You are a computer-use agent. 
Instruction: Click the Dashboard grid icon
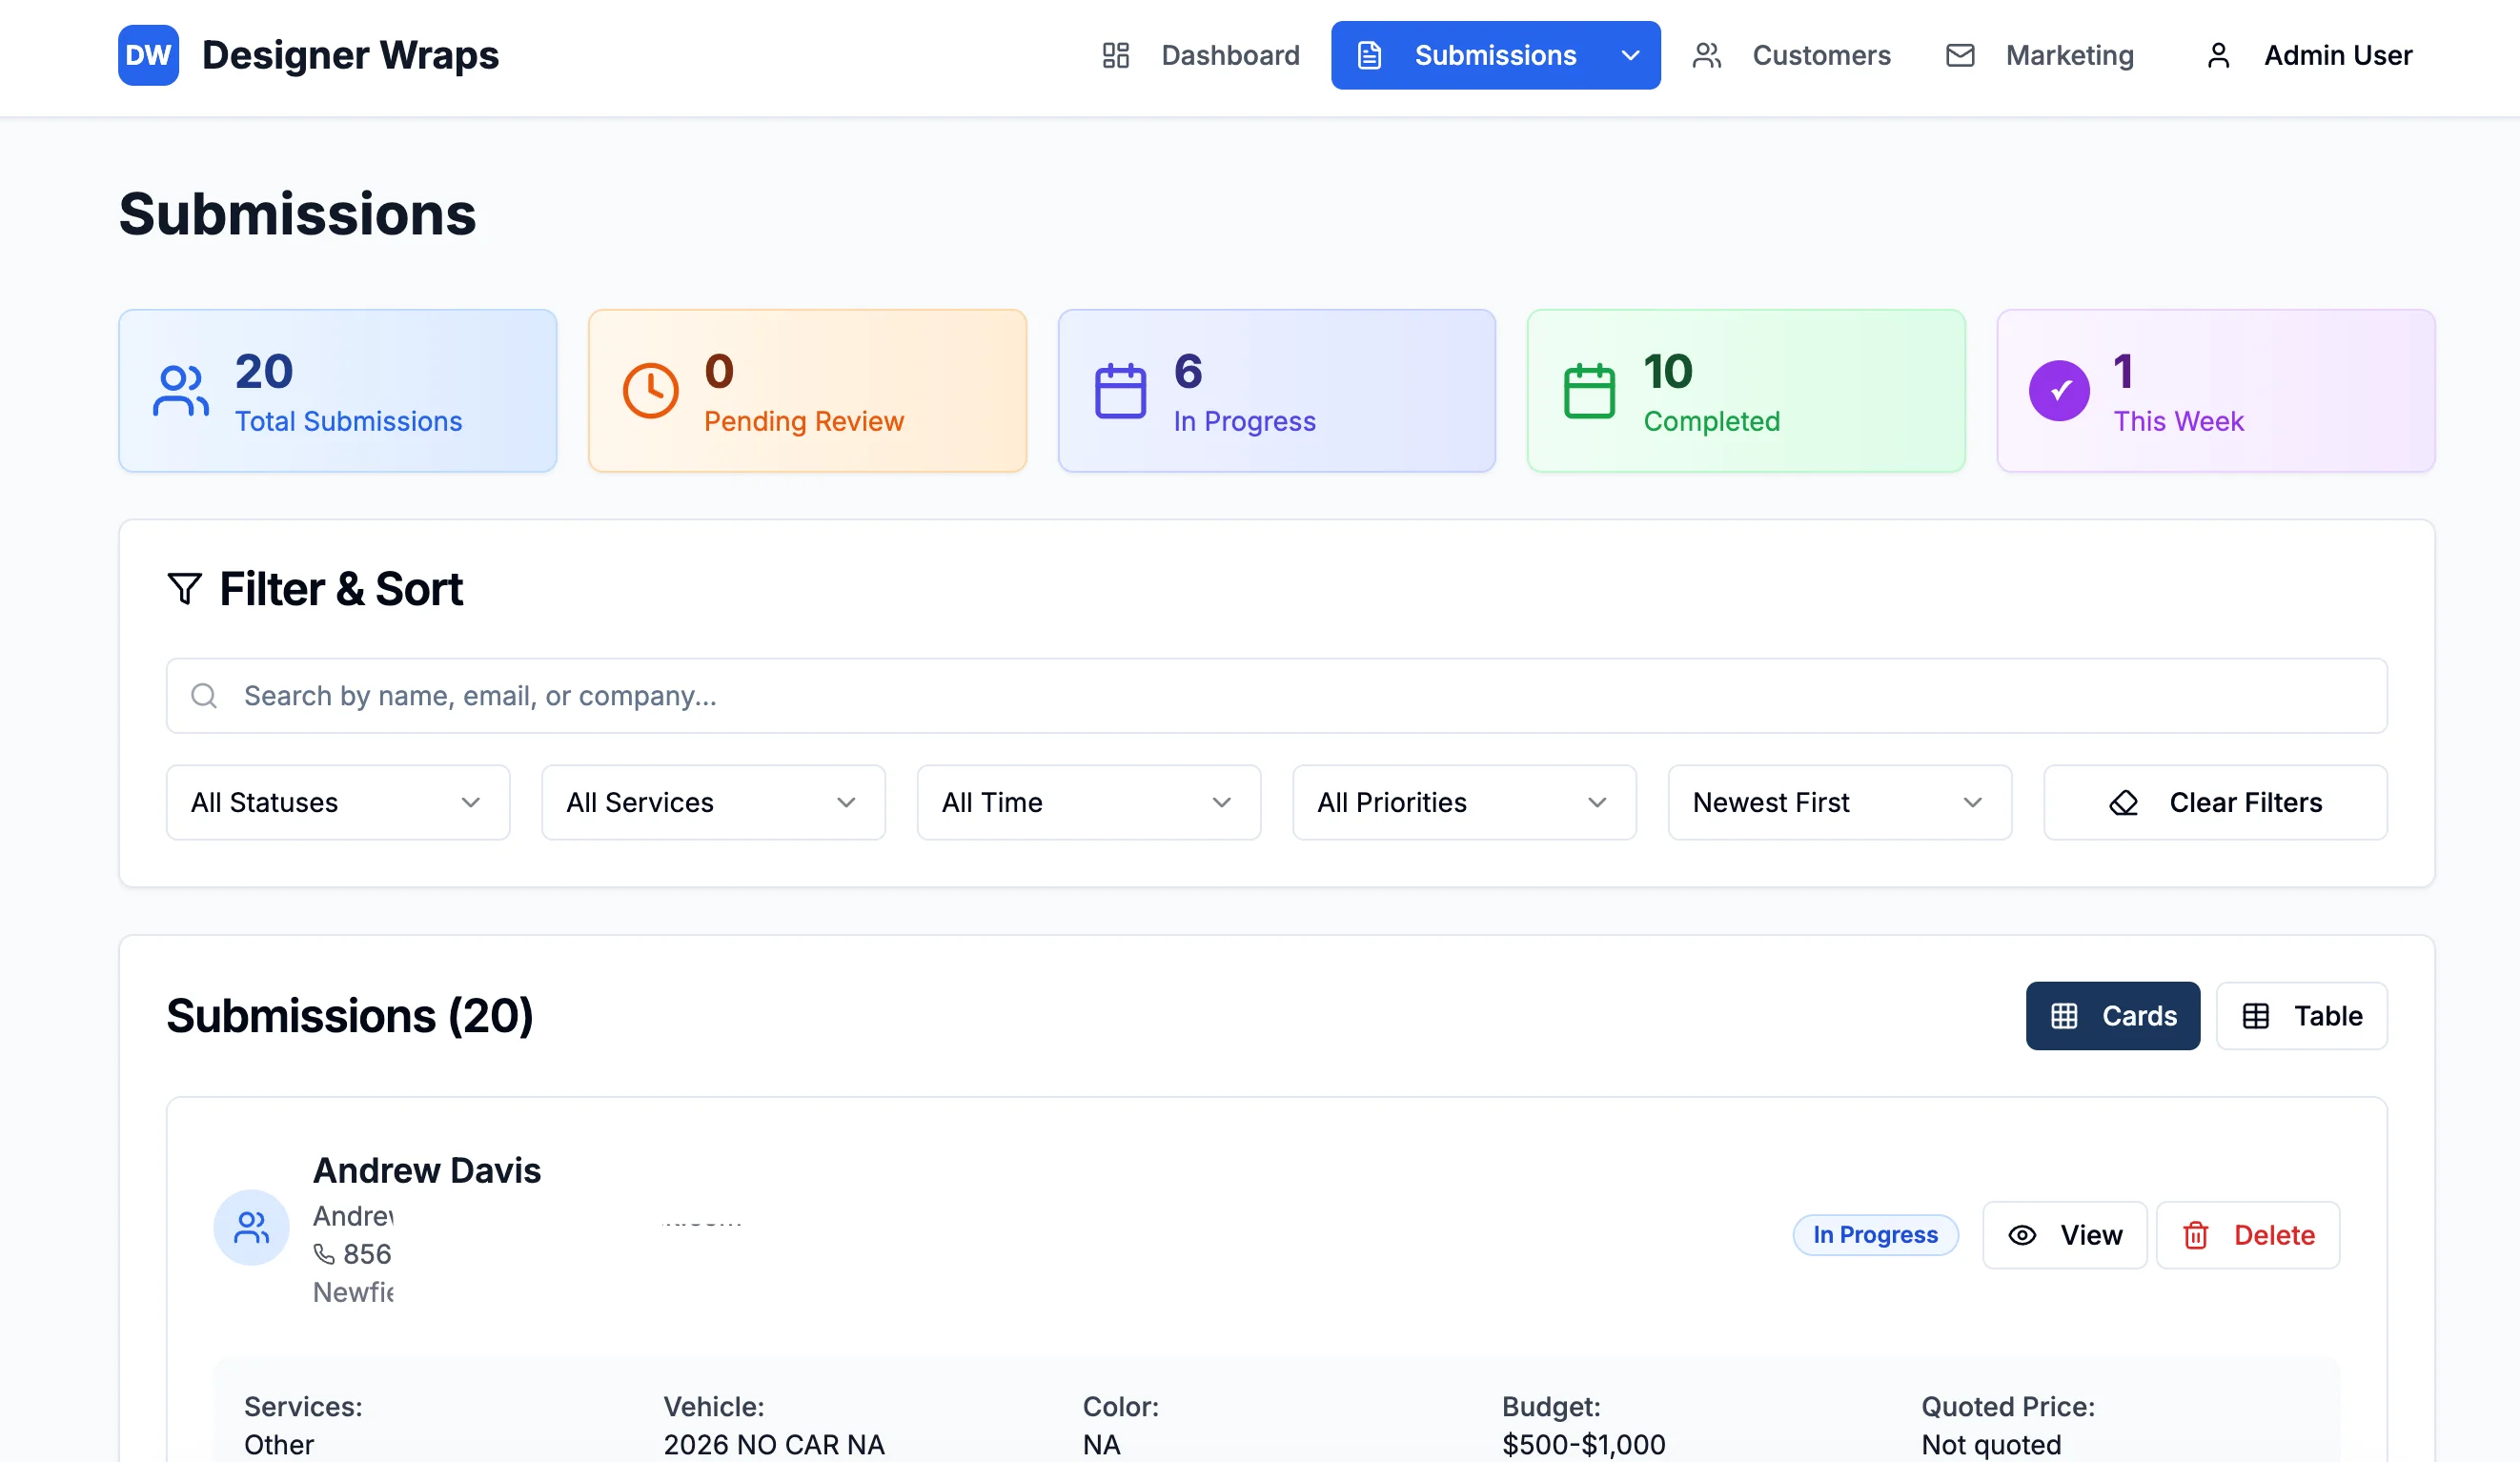click(1115, 55)
